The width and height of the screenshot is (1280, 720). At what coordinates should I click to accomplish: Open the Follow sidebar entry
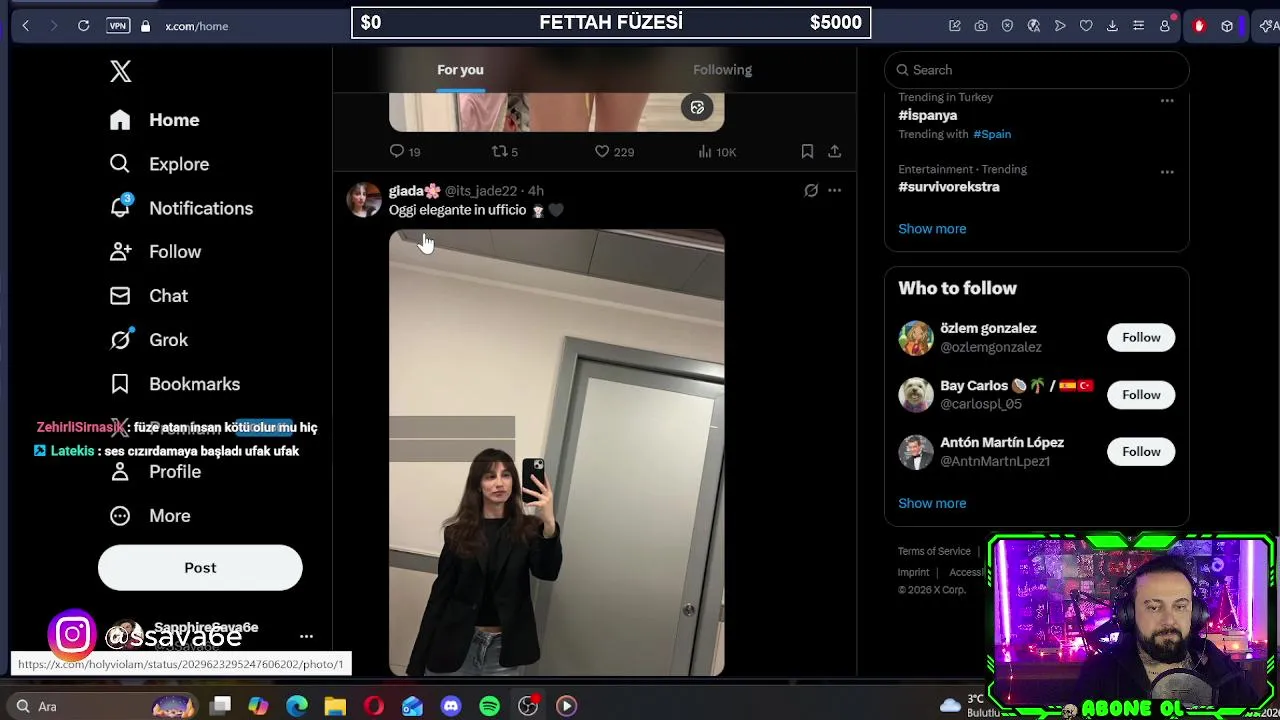(156, 252)
